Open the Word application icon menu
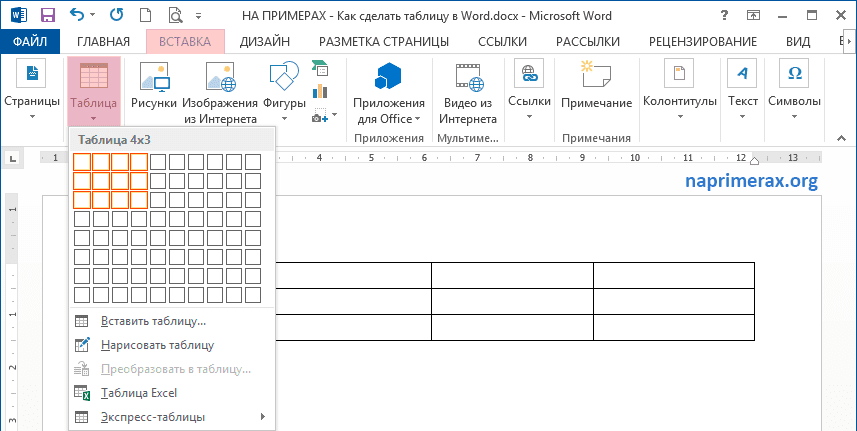The width and height of the screenshot is (857, 431). [x=19, y=15]
